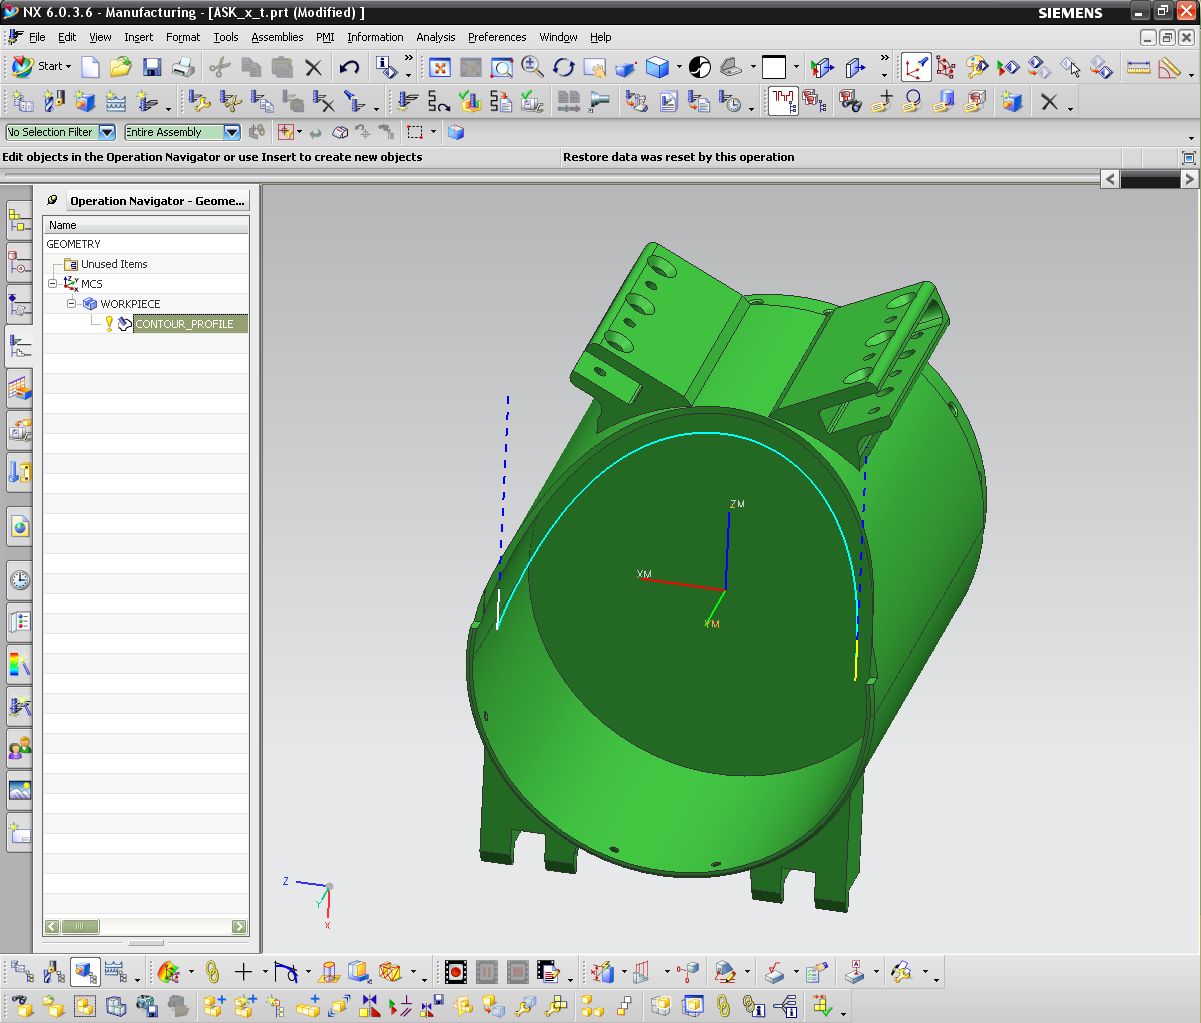Click the Zoom magnifier tool icon
Screen dimensions: 1201x1023
click(532, 67)
